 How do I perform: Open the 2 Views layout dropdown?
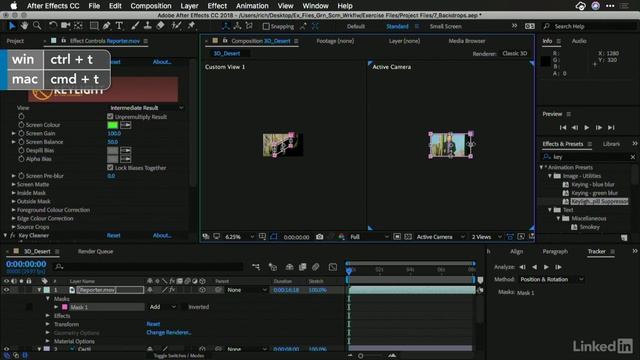coord(487,237)
